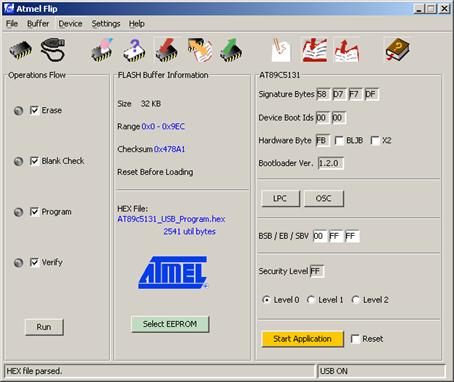The height and width of the screenshot is (382, 454).
Task: Click the Checksum value 0x478A1
Action: 169,149
